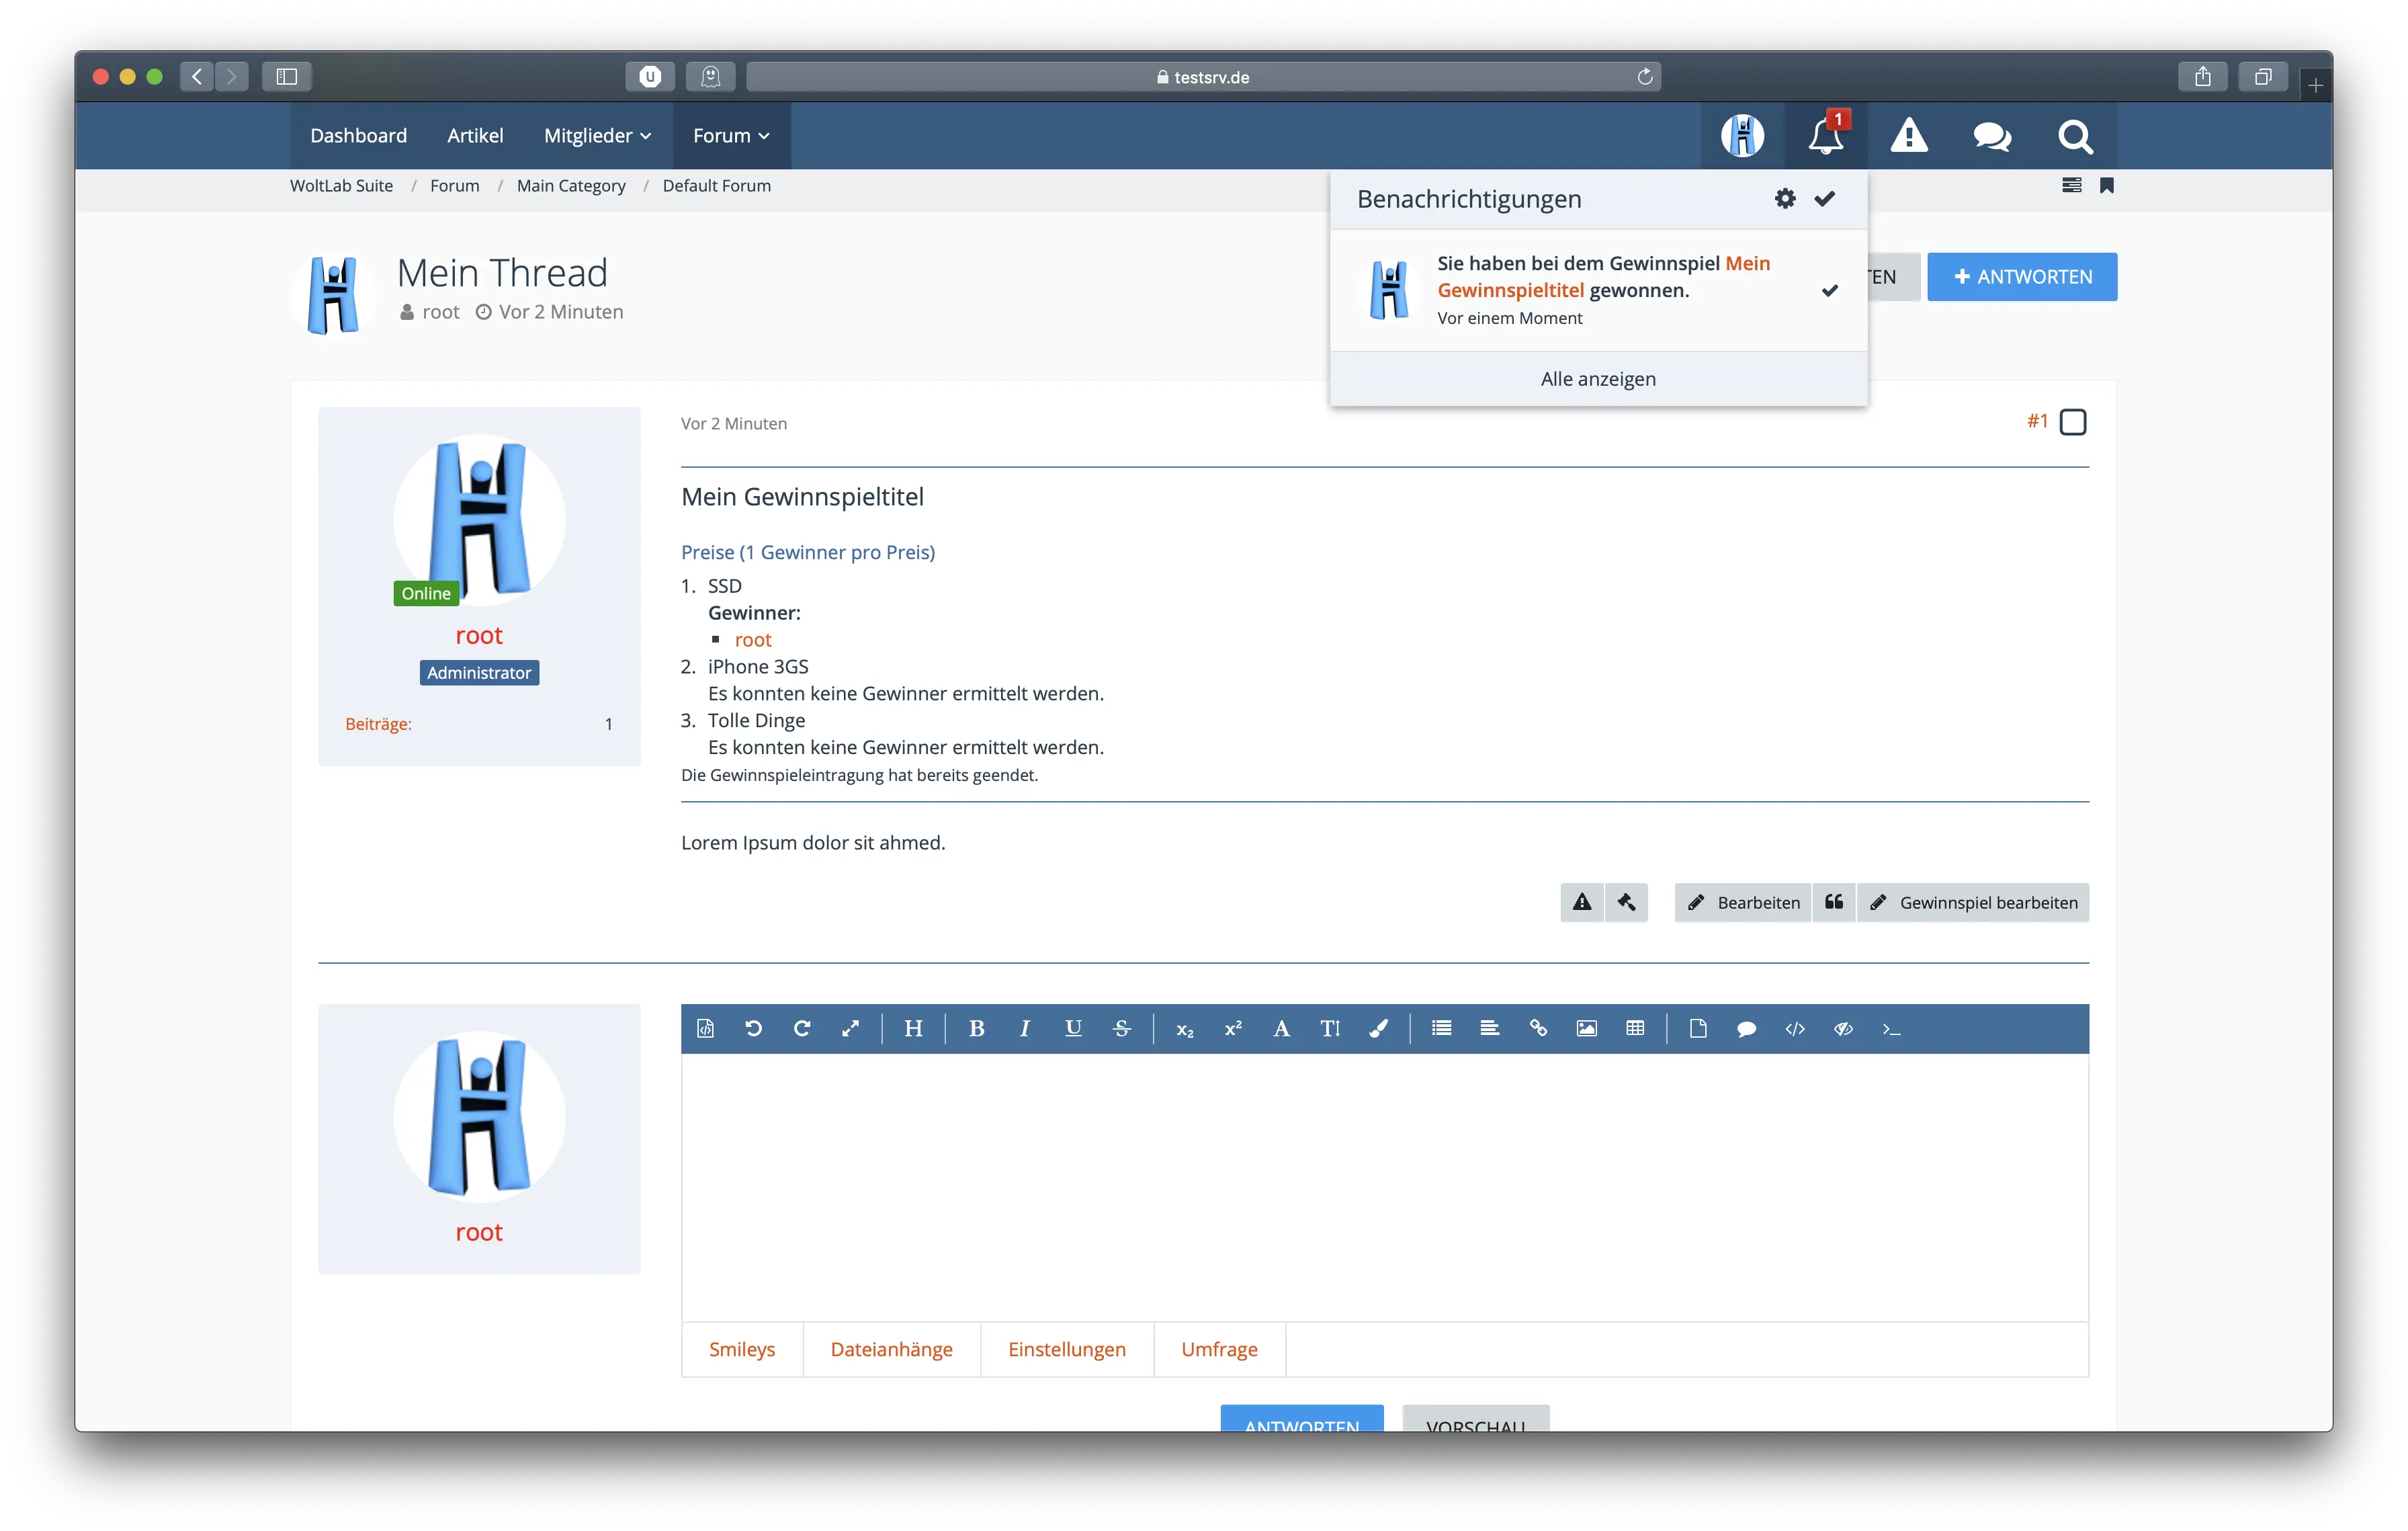Open the search magnifier in header
The width and height of the screenshot is (2408, 1531).
(x=2075, y=136)
